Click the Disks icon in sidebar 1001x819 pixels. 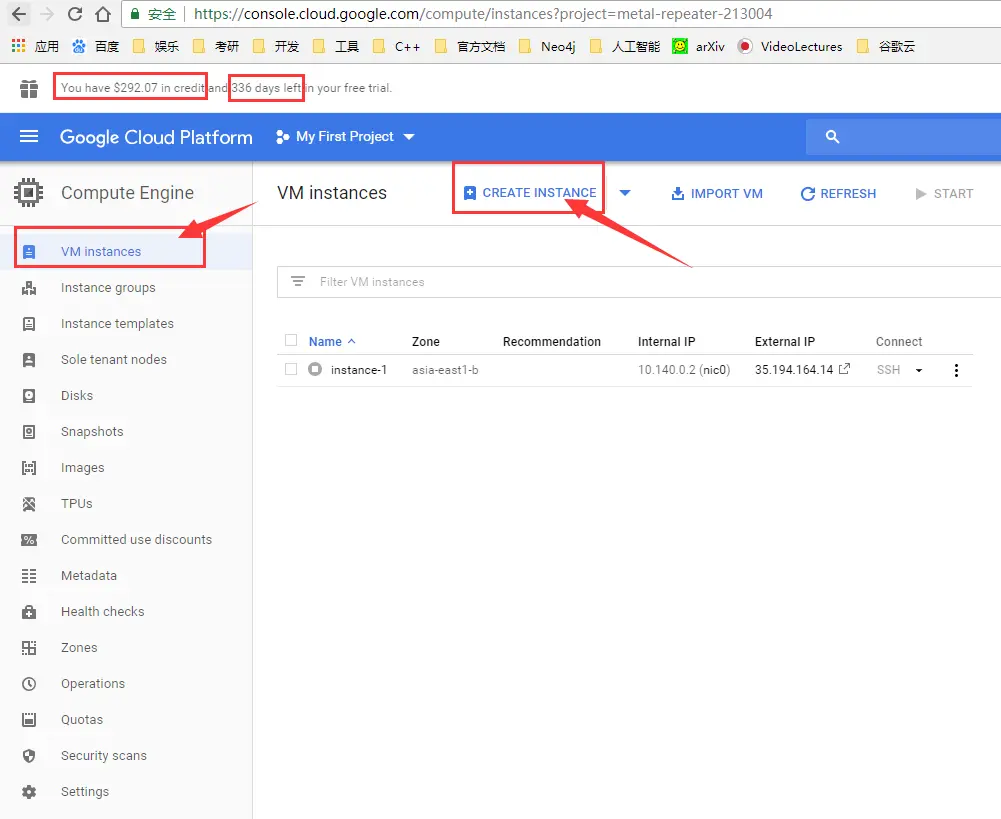[x=29, y=396]
